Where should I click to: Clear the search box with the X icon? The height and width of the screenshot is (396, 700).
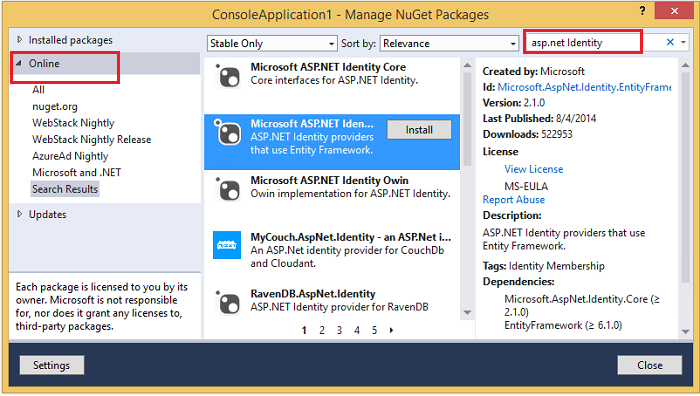(670, 42)
